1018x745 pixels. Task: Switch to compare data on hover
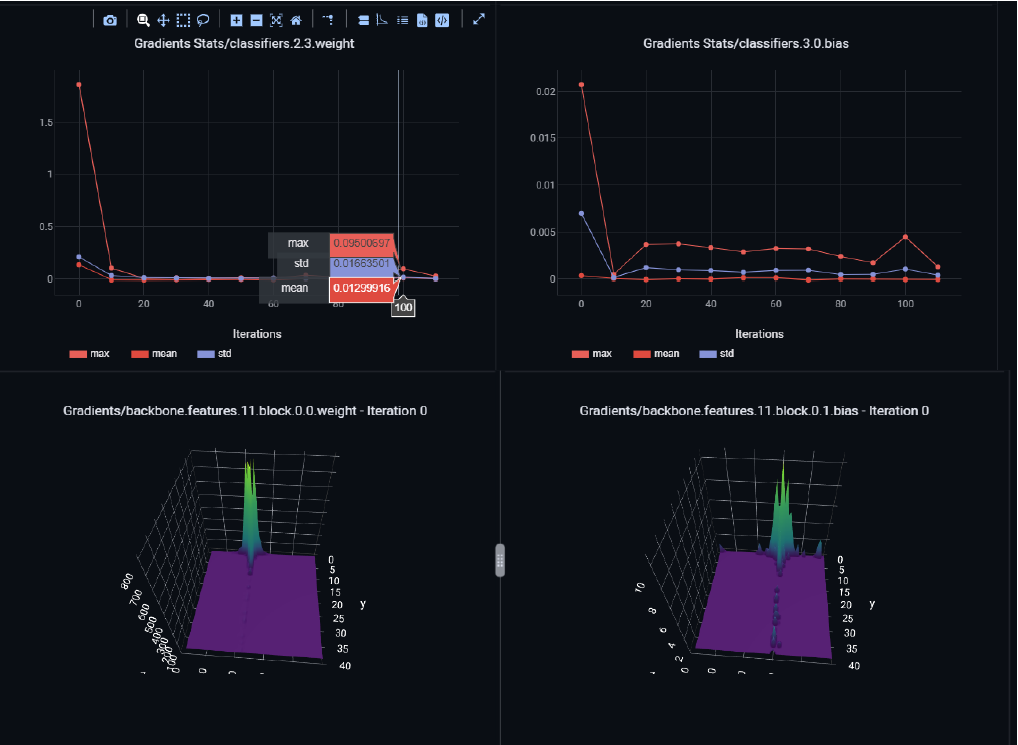pos(382,20)
